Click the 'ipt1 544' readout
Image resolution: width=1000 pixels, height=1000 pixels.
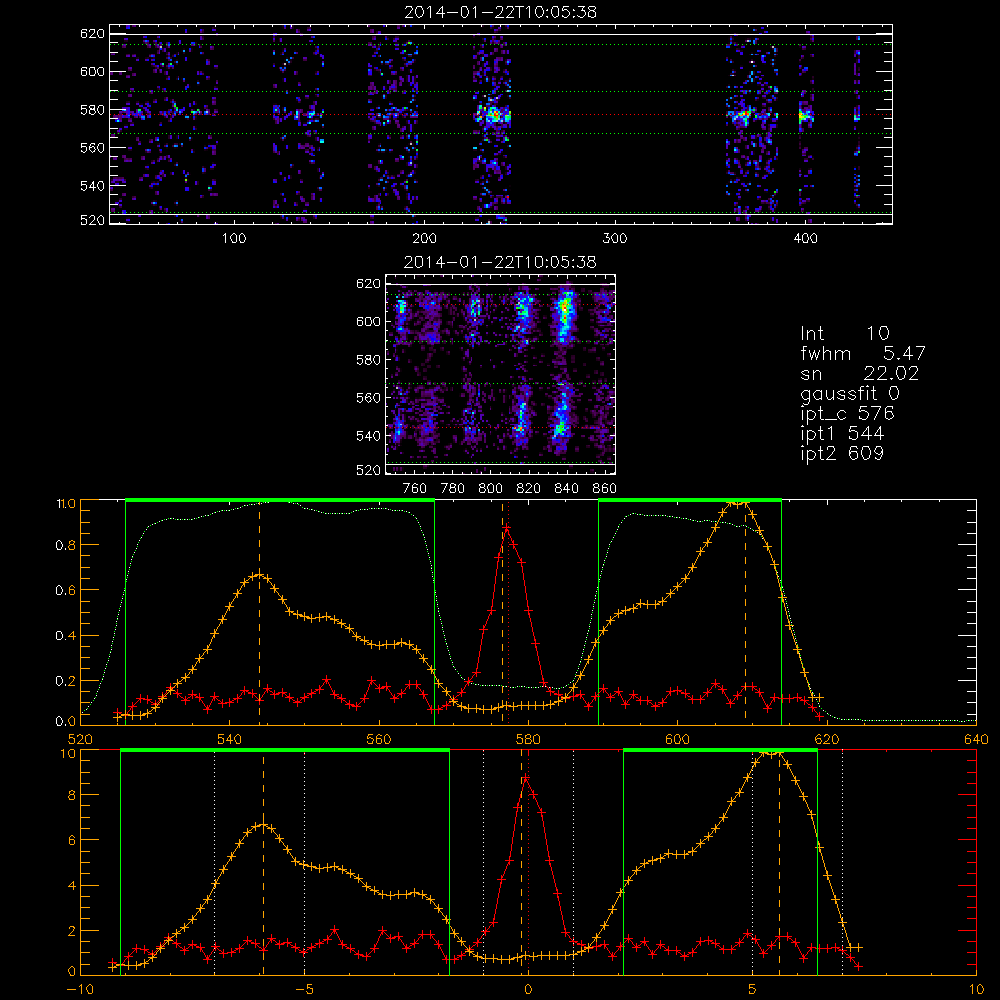(842, 434)
